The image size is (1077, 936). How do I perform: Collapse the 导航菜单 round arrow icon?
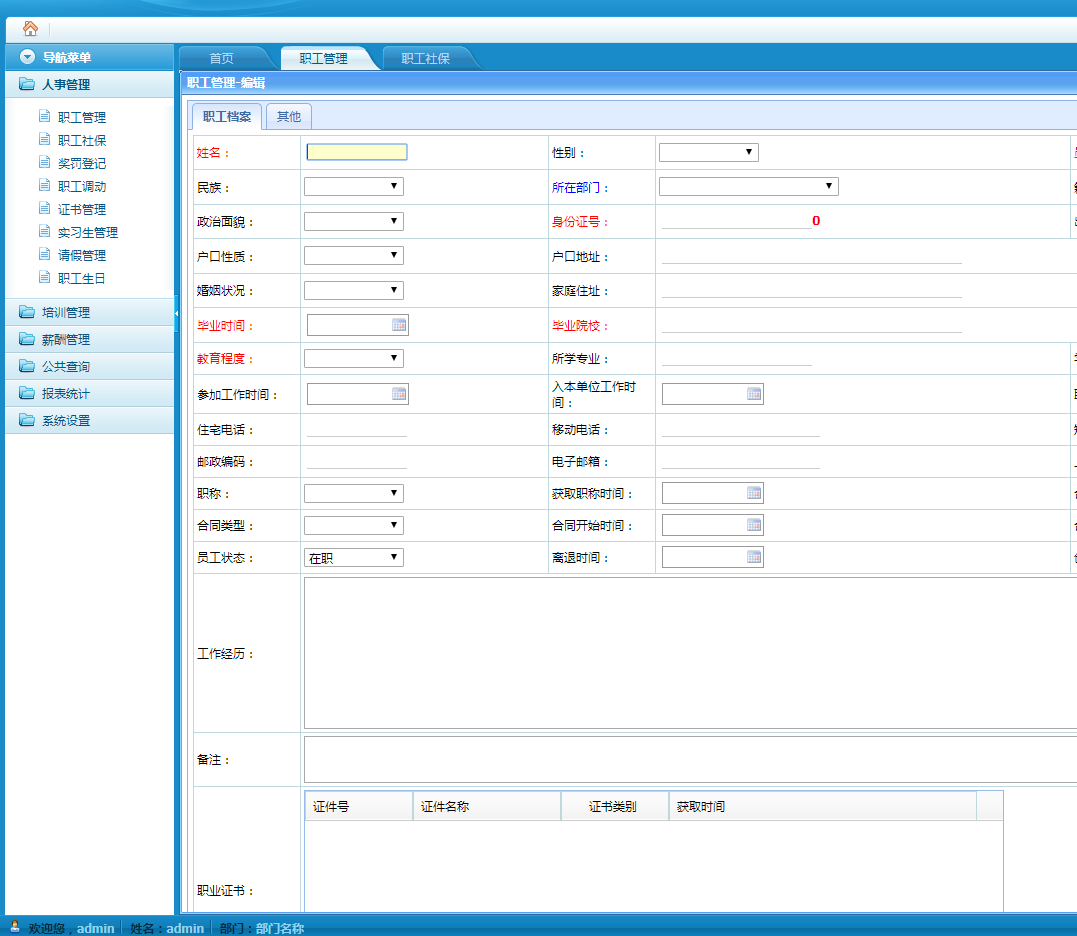27,58
